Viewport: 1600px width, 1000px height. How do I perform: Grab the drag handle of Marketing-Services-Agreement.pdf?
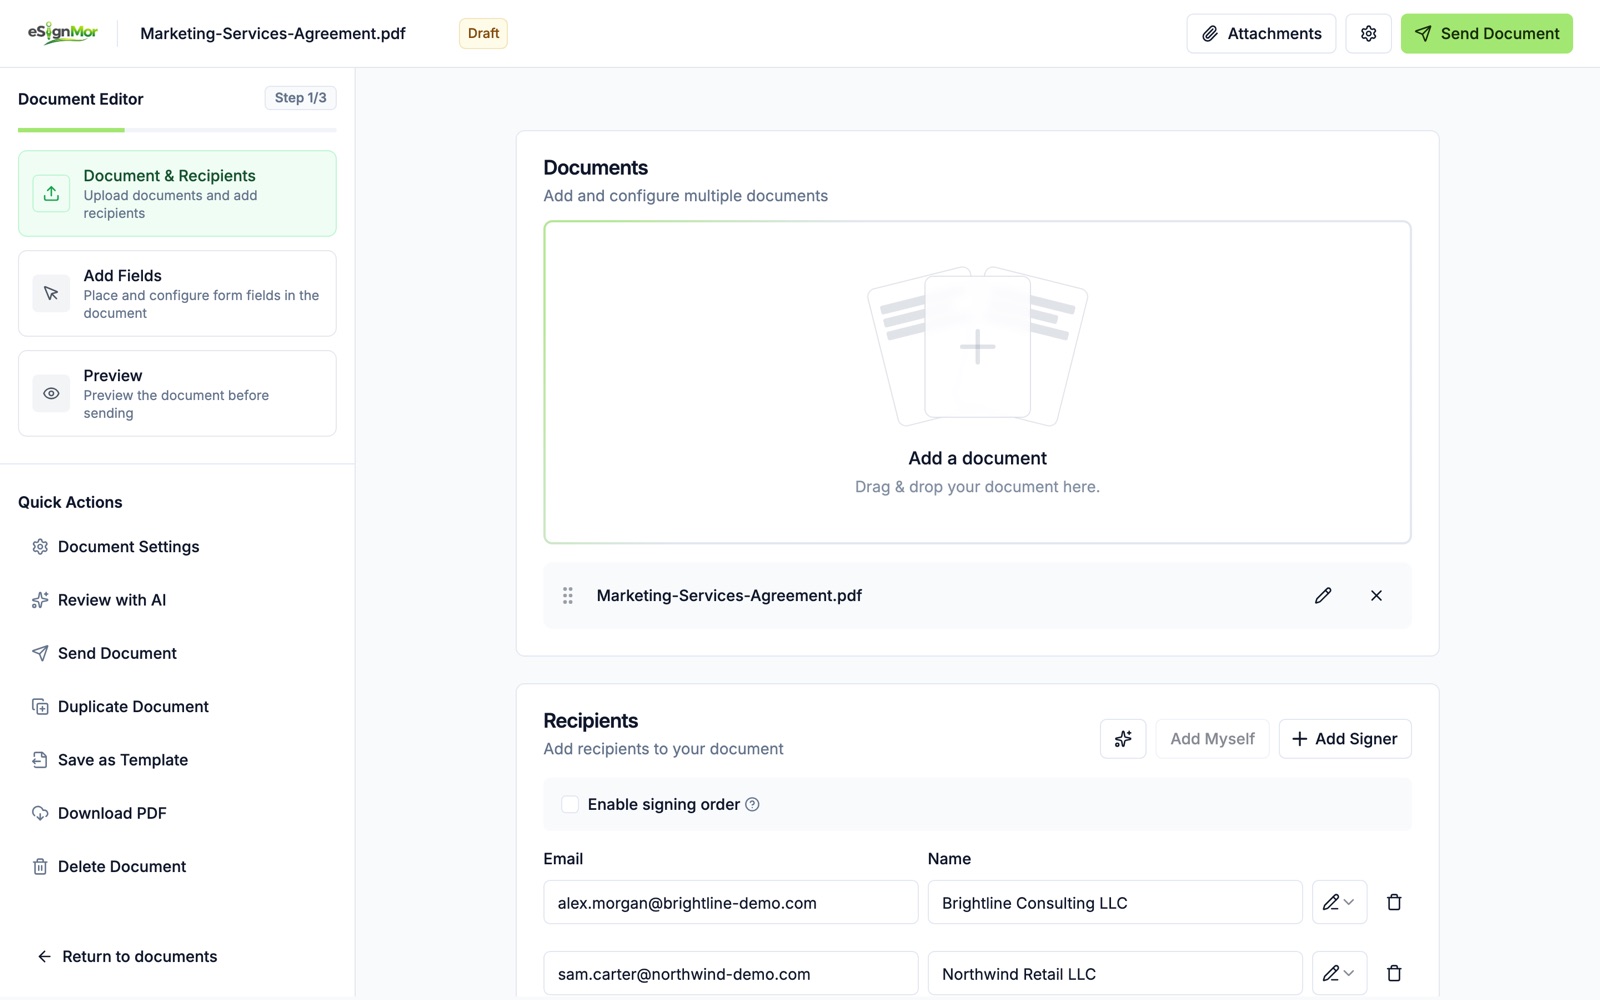[567, 595]
